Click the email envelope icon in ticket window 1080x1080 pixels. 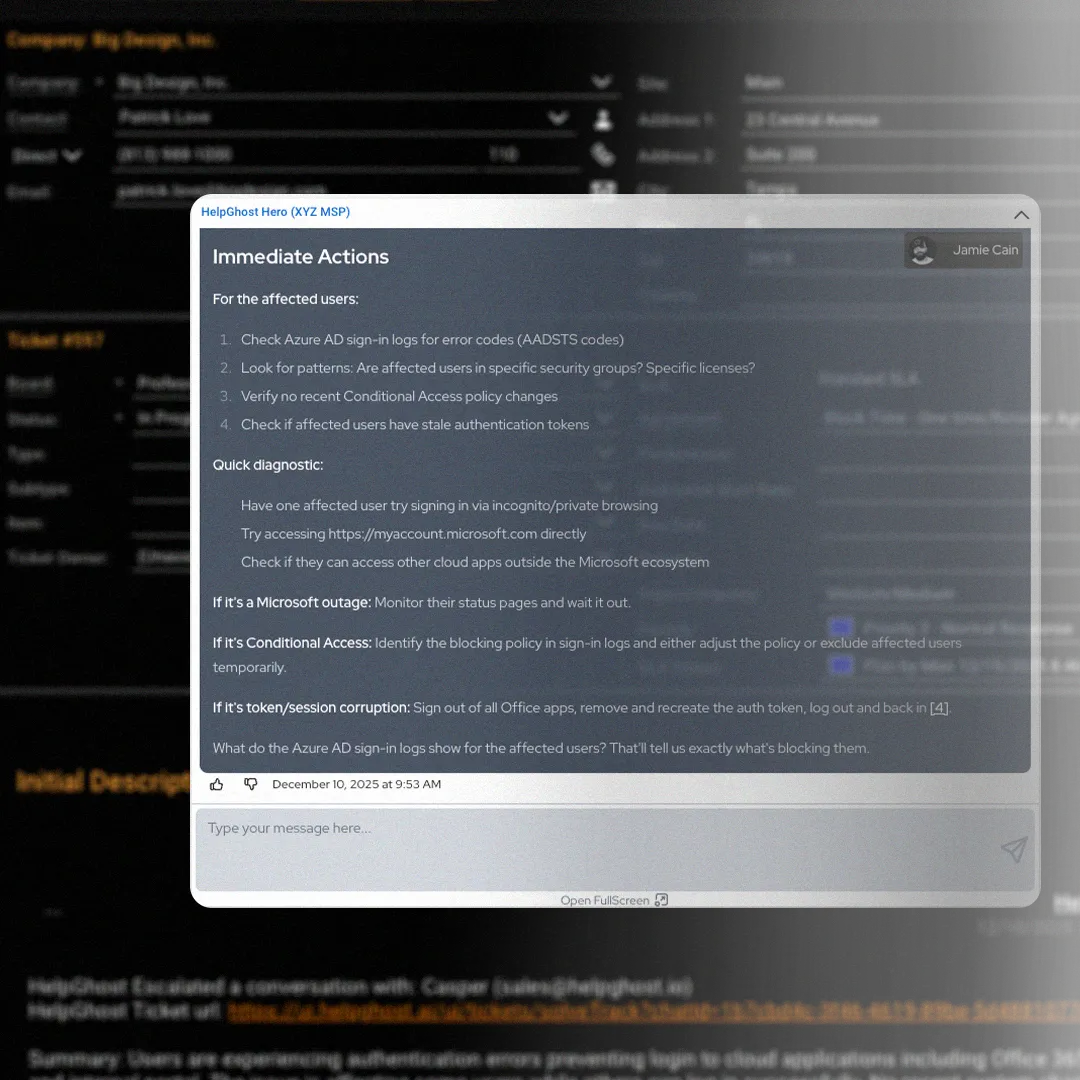click(603, 187)
